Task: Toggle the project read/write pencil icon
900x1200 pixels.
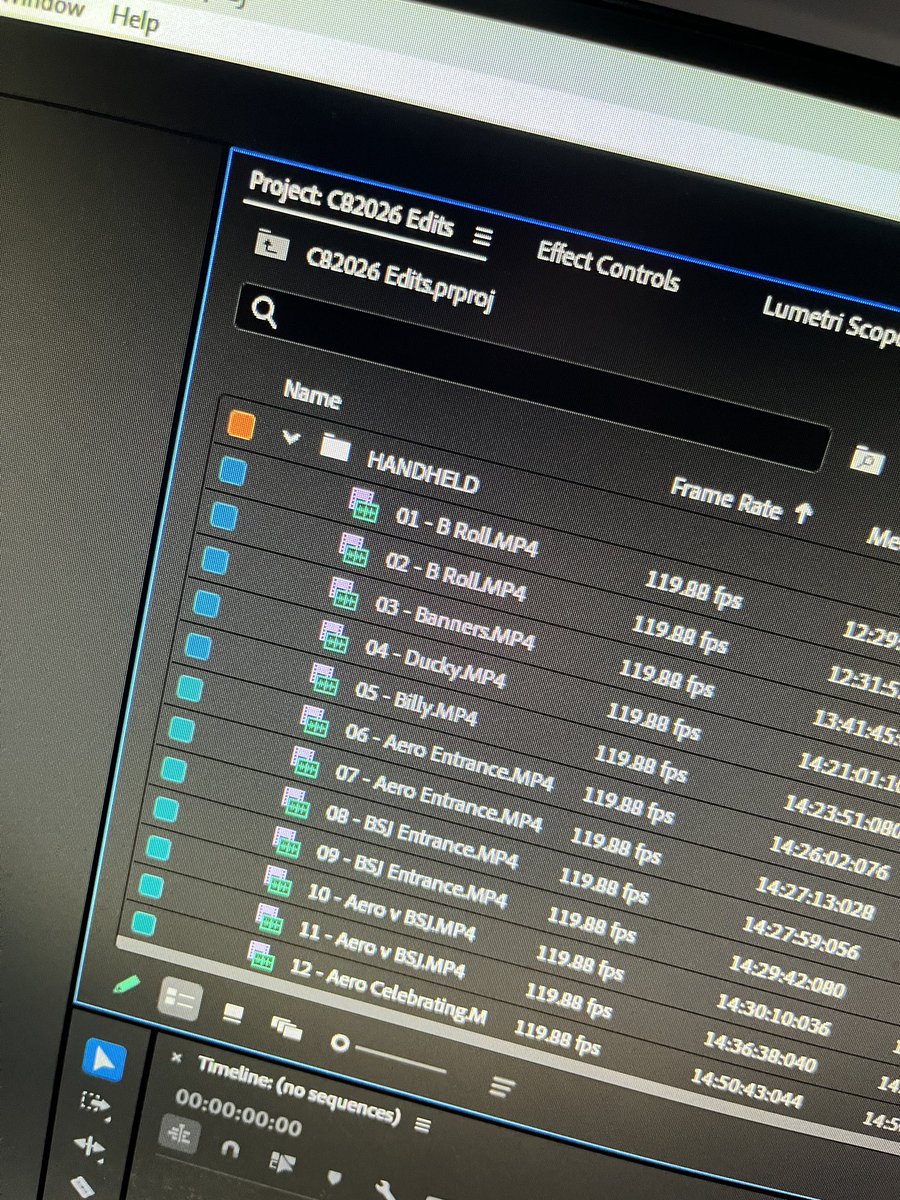Action: [x=125, y=984]
